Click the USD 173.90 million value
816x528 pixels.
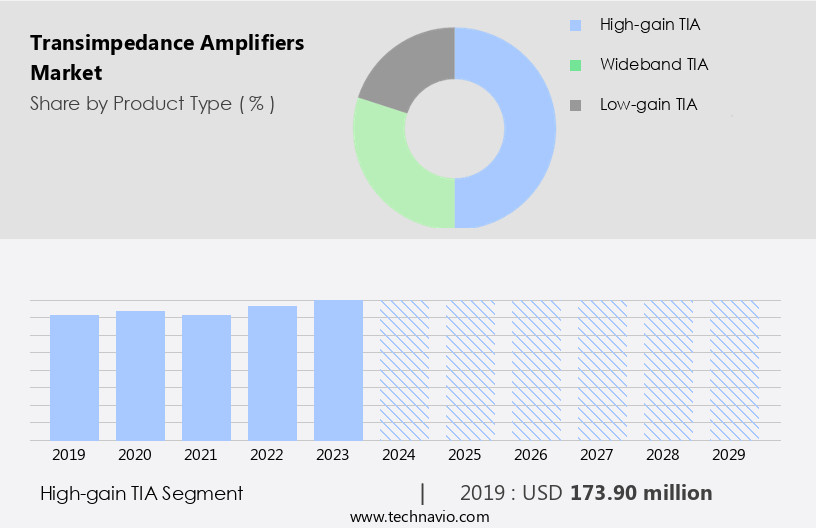pyautogui.click(x=640, y=493)
